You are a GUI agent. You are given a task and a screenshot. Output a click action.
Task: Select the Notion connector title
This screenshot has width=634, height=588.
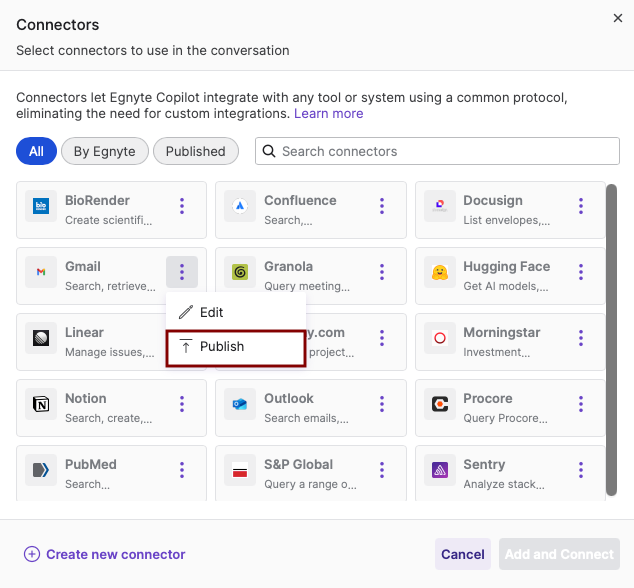click(x=86, y=398)
